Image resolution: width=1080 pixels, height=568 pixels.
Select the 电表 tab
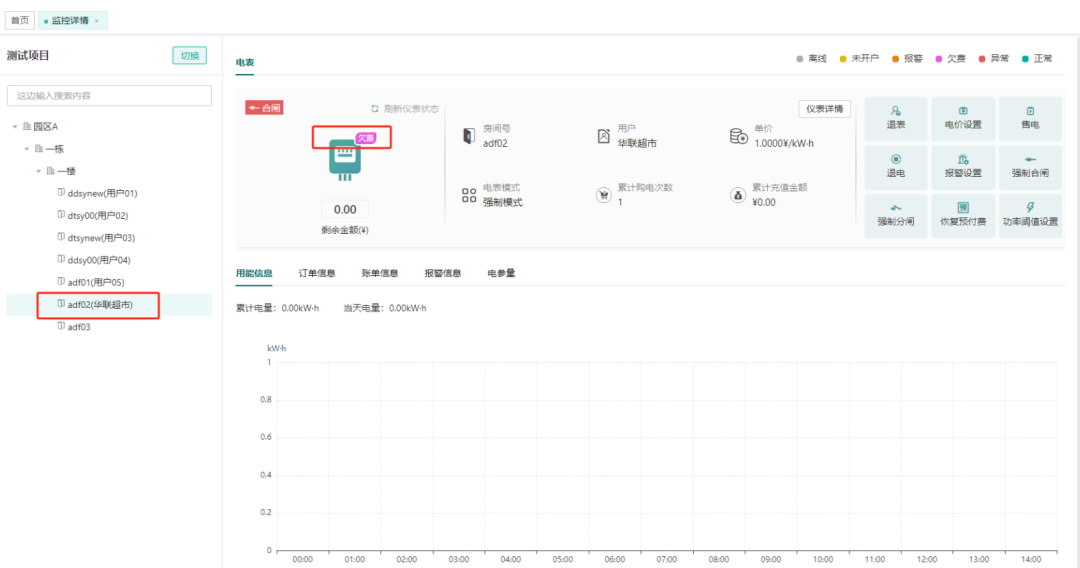click(x=245, y=63)
